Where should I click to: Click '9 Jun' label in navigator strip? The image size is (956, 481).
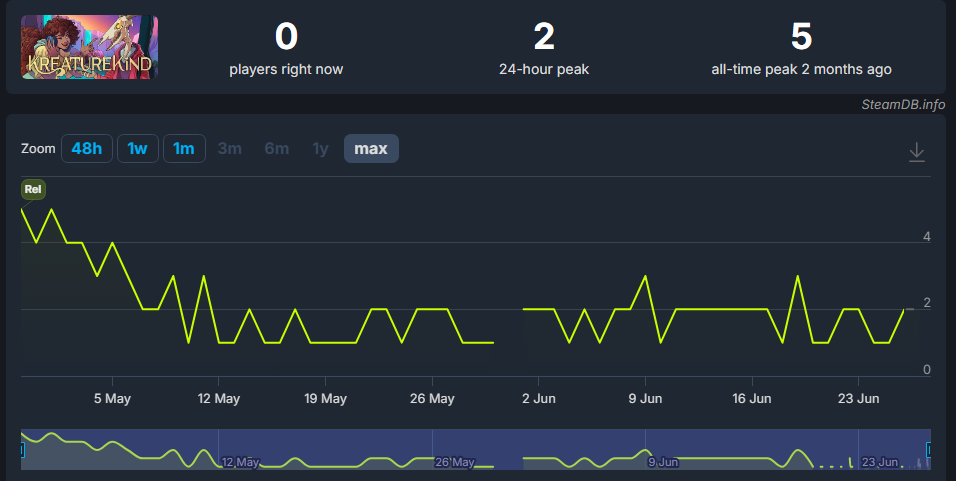(663, 462)
